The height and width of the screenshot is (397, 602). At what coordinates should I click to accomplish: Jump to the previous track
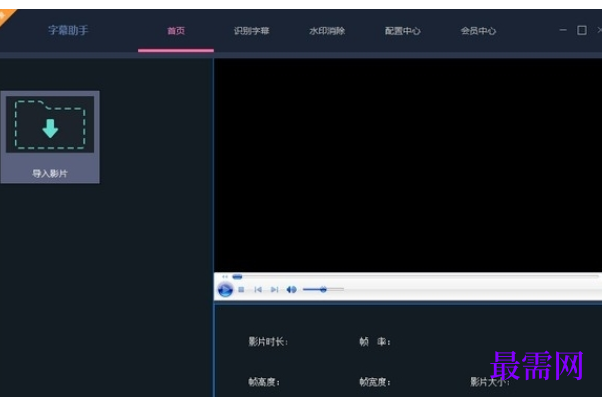(x=258, y=289)
